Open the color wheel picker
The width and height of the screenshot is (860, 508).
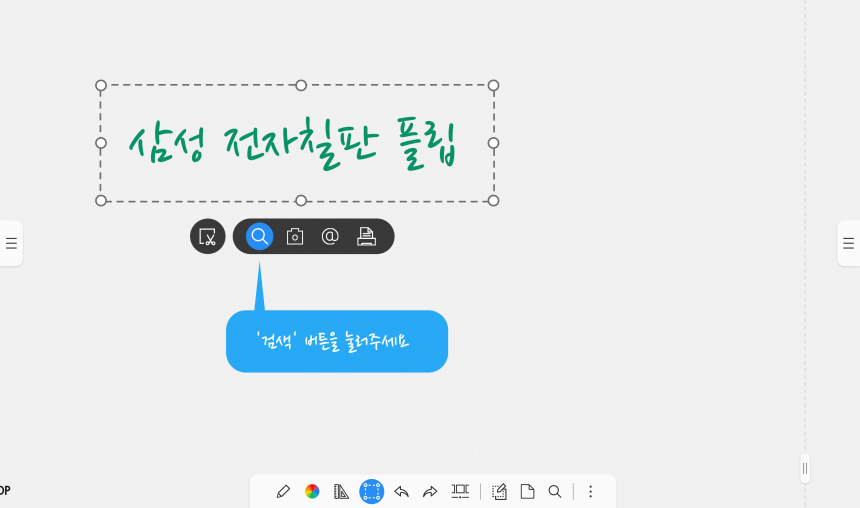click(312, 492)
